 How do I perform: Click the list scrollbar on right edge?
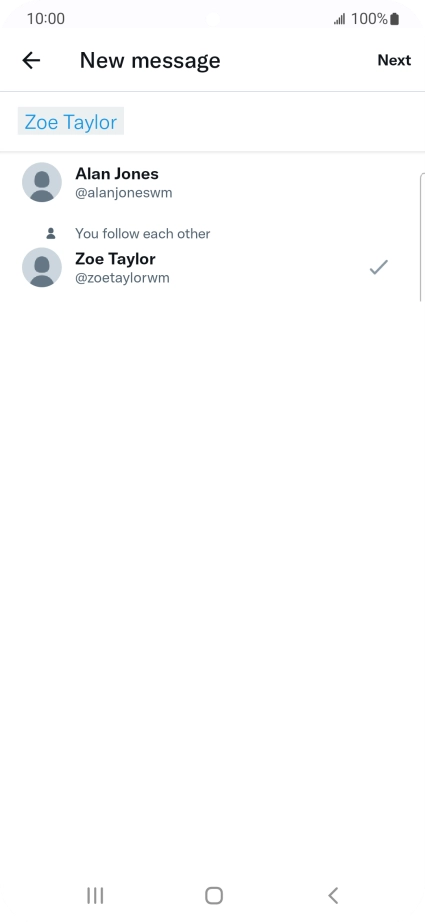tap(422, 237)
